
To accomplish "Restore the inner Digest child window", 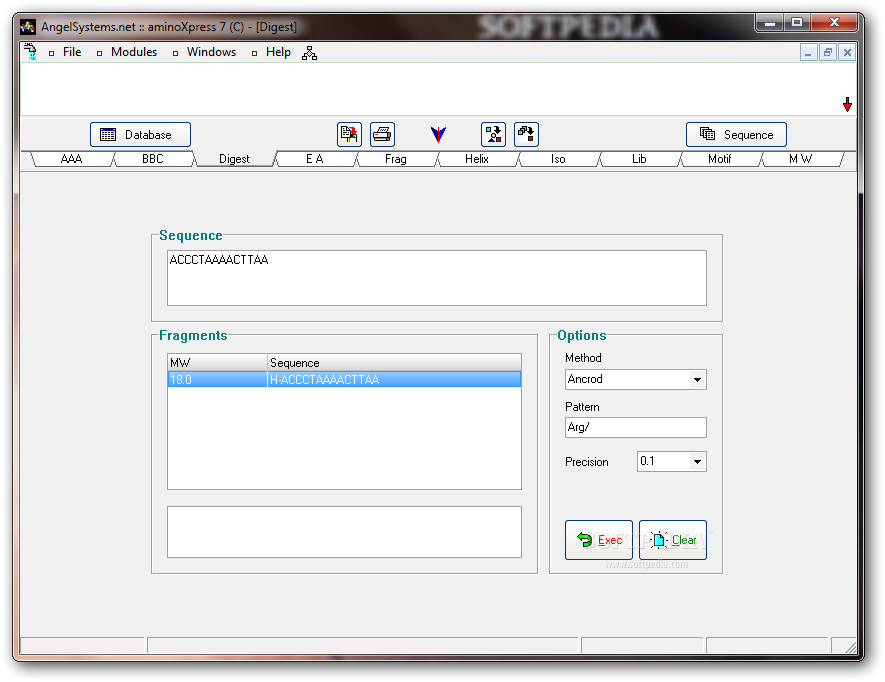I will click(827, 53).
